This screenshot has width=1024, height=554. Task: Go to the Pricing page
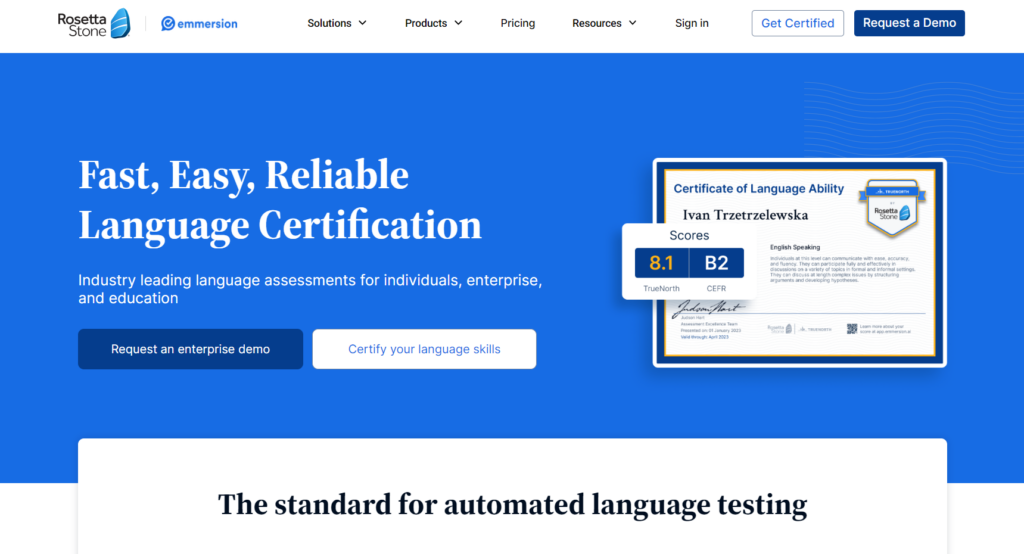pyautogui.click(x=518, y=23)
